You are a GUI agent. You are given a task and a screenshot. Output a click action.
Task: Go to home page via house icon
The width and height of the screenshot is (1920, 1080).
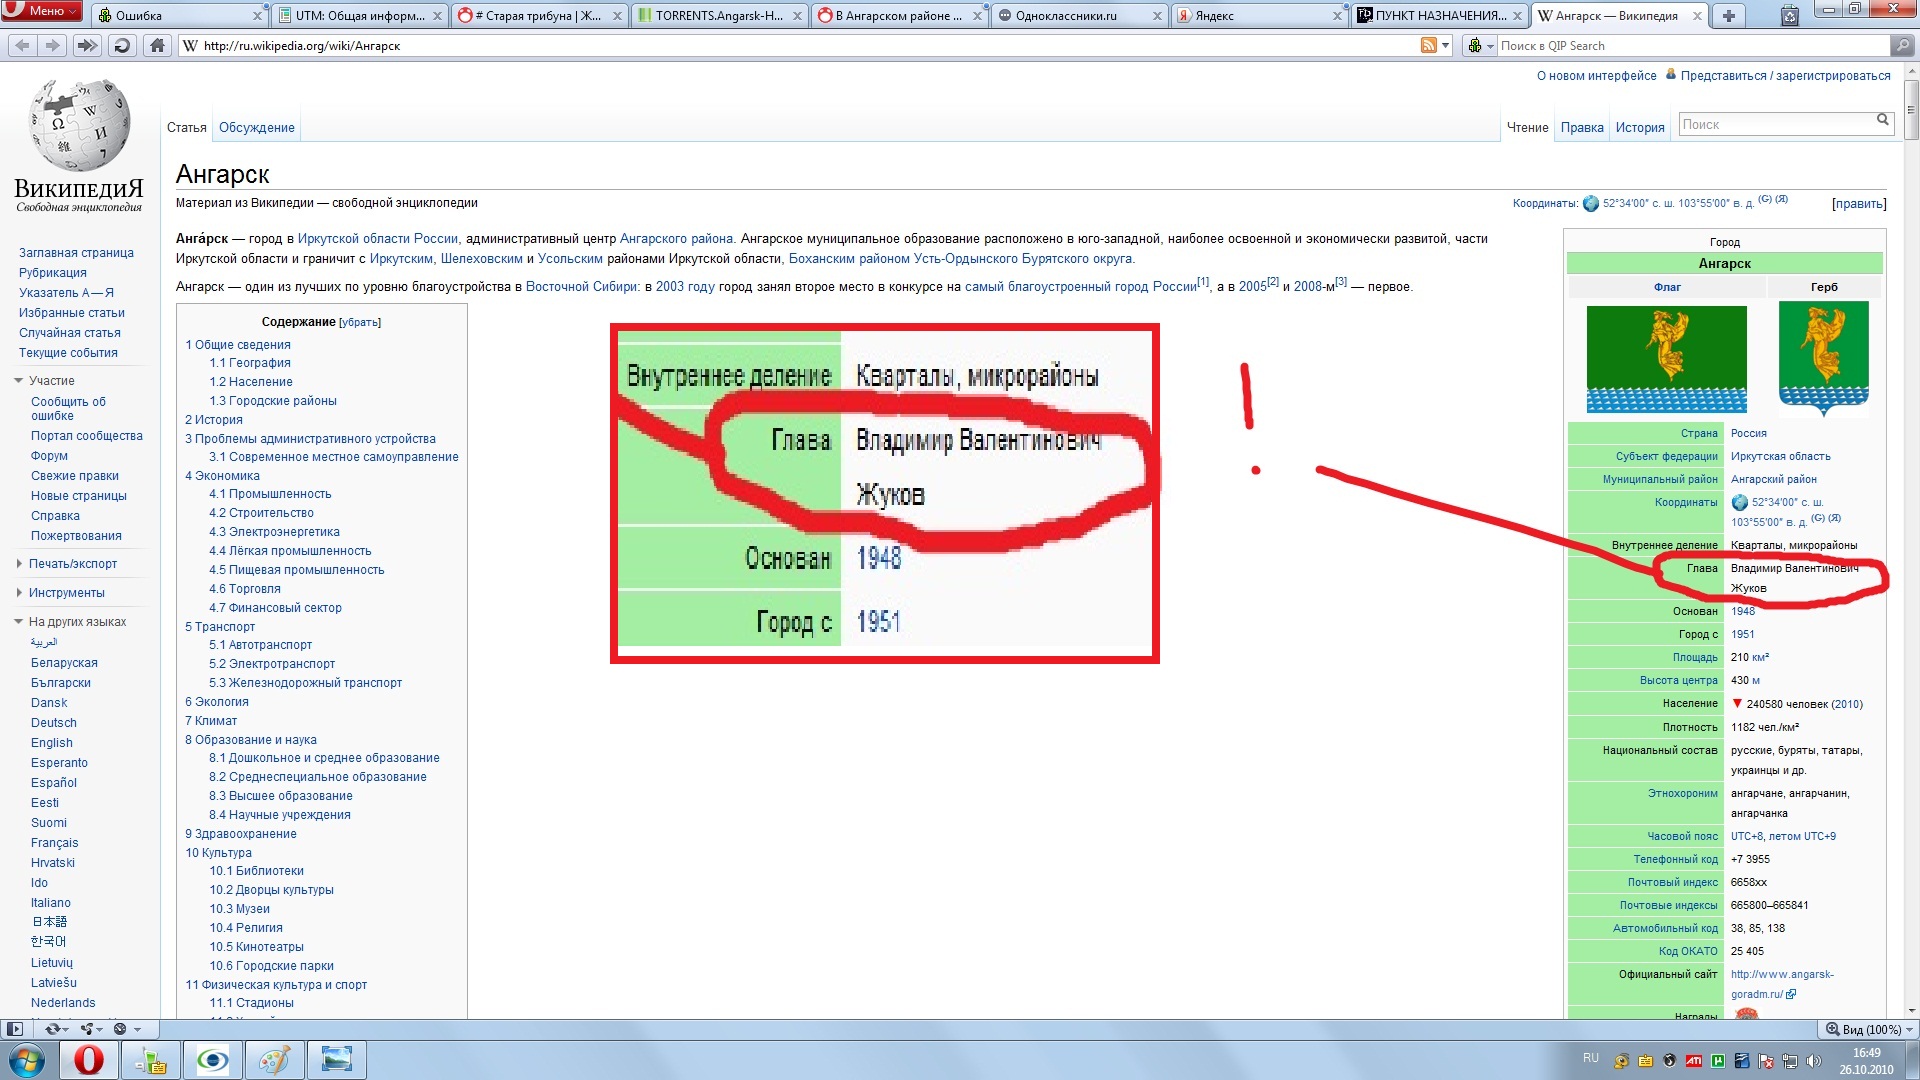click(x=157, y=46)
